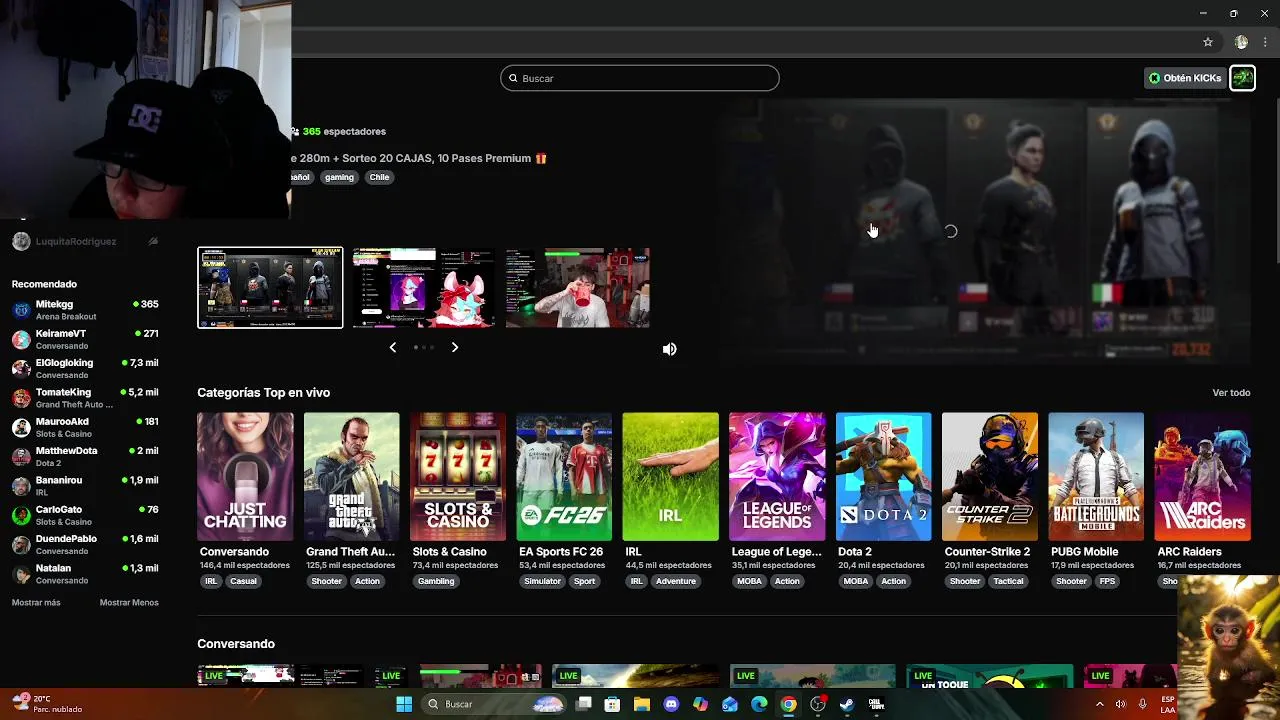Collapse list with Mostrar Menos
This screenshot has height=720, width=1280.
click(129, 603)
